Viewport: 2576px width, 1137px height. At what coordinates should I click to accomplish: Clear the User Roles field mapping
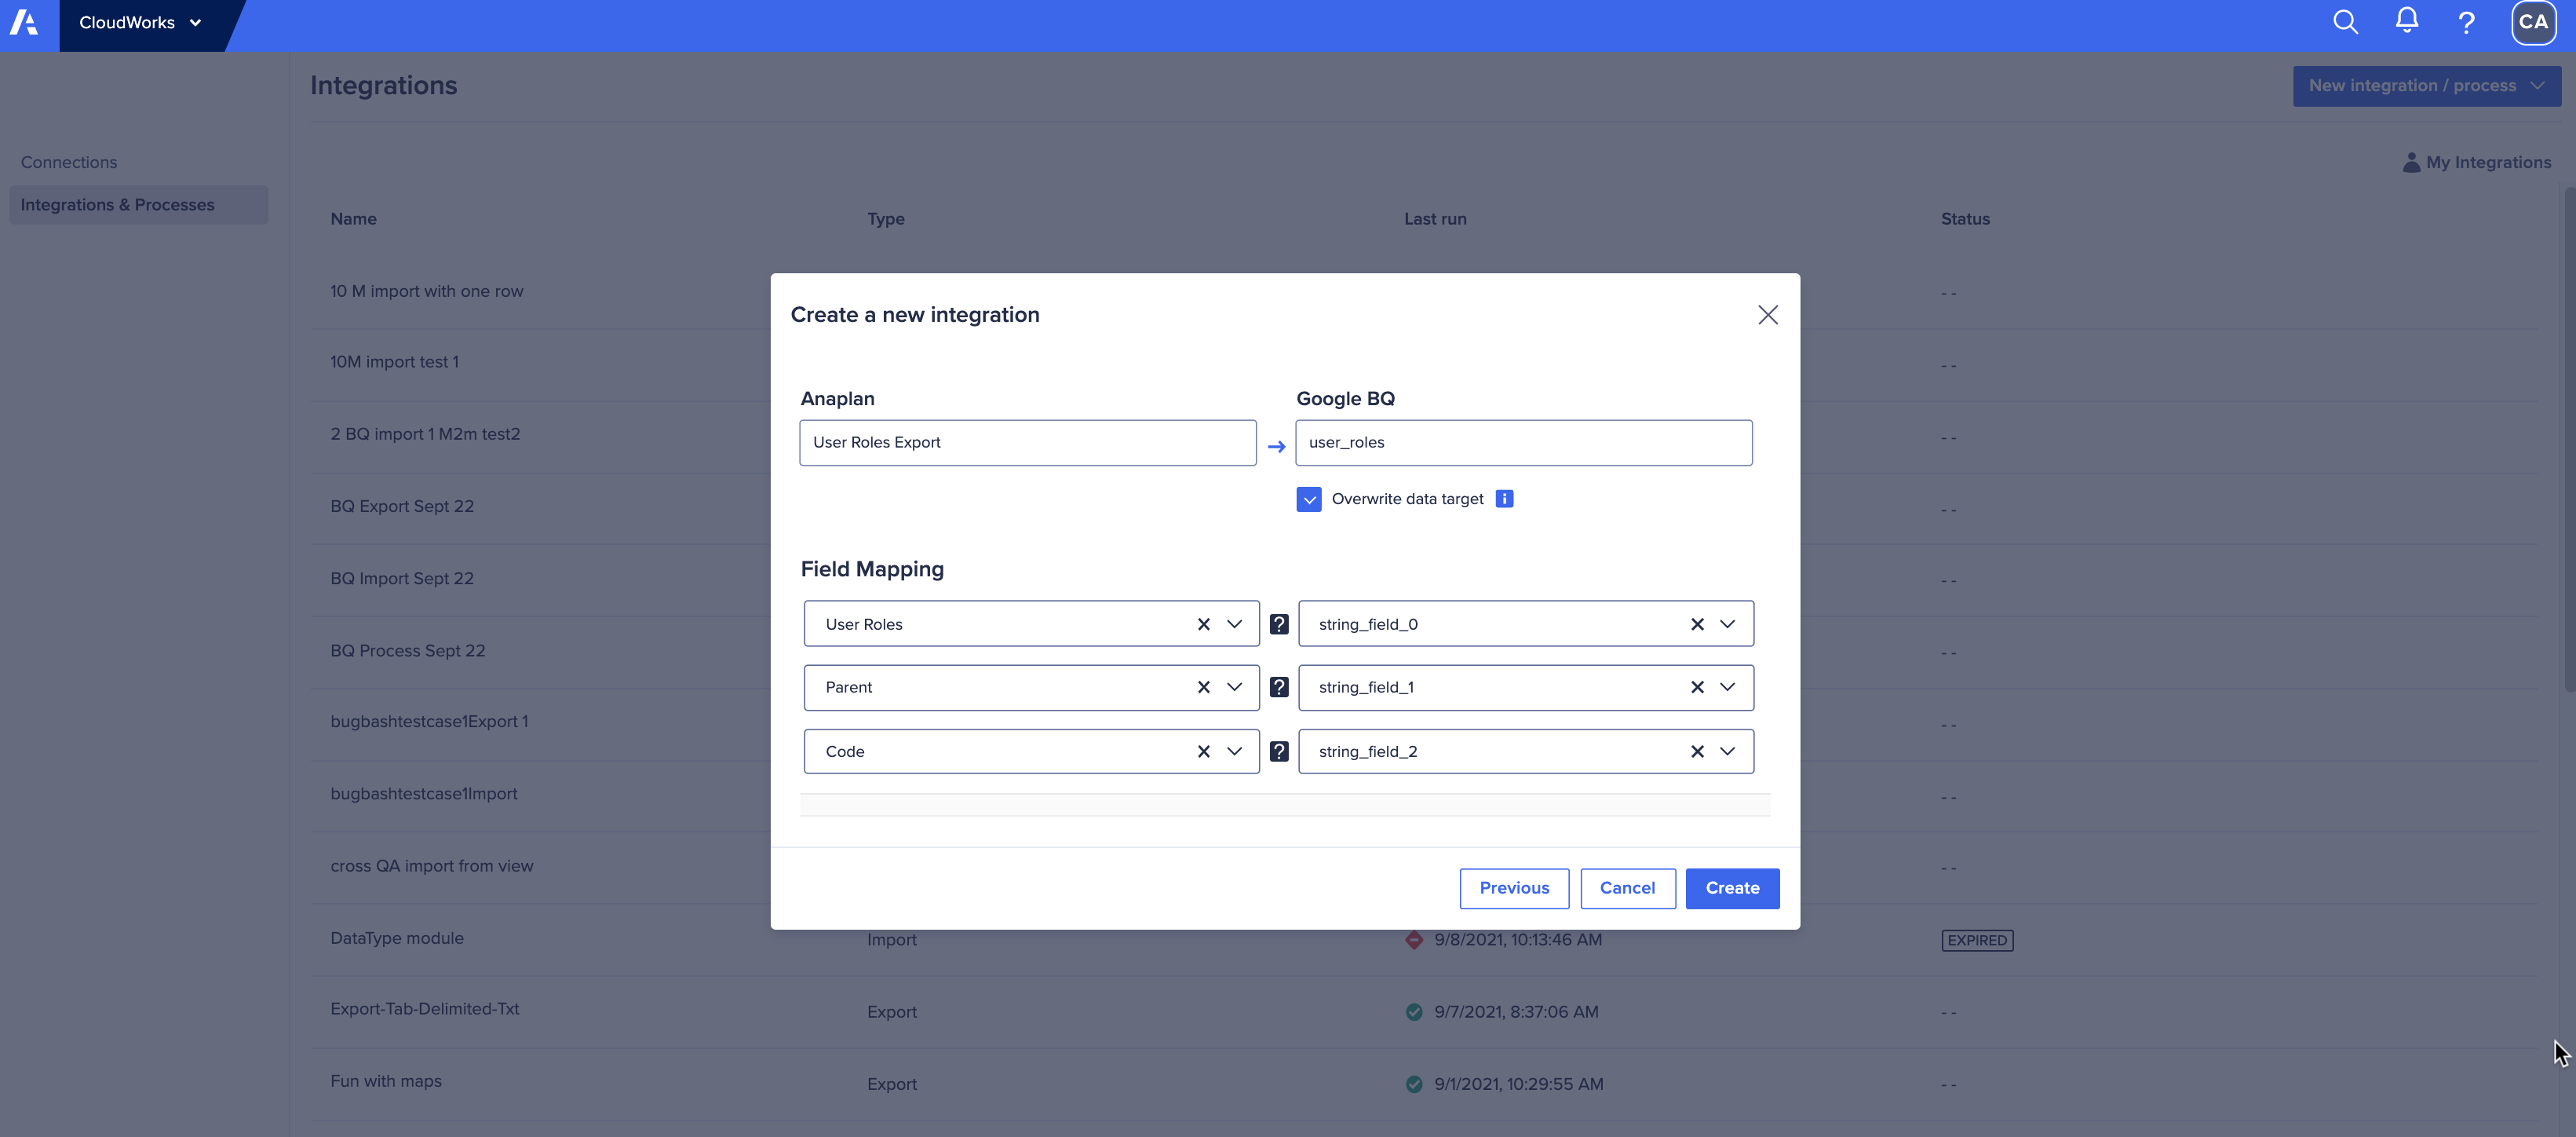pos(1202,623)
